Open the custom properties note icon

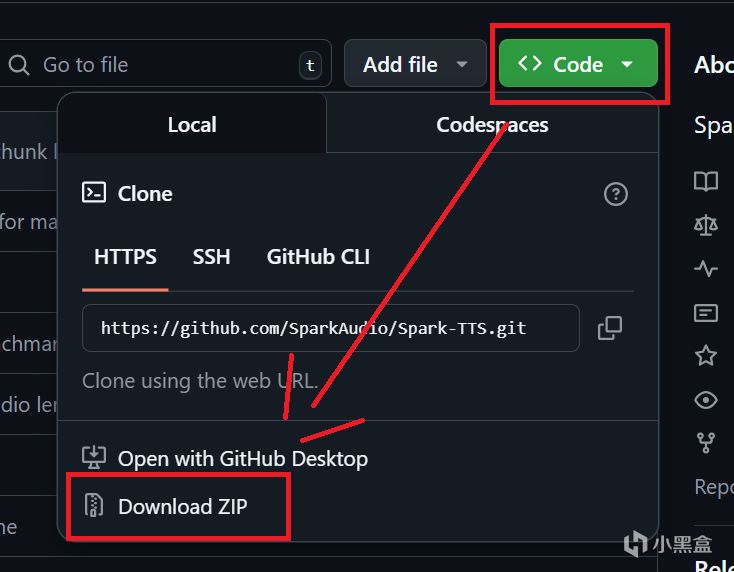tap(706, 313)
